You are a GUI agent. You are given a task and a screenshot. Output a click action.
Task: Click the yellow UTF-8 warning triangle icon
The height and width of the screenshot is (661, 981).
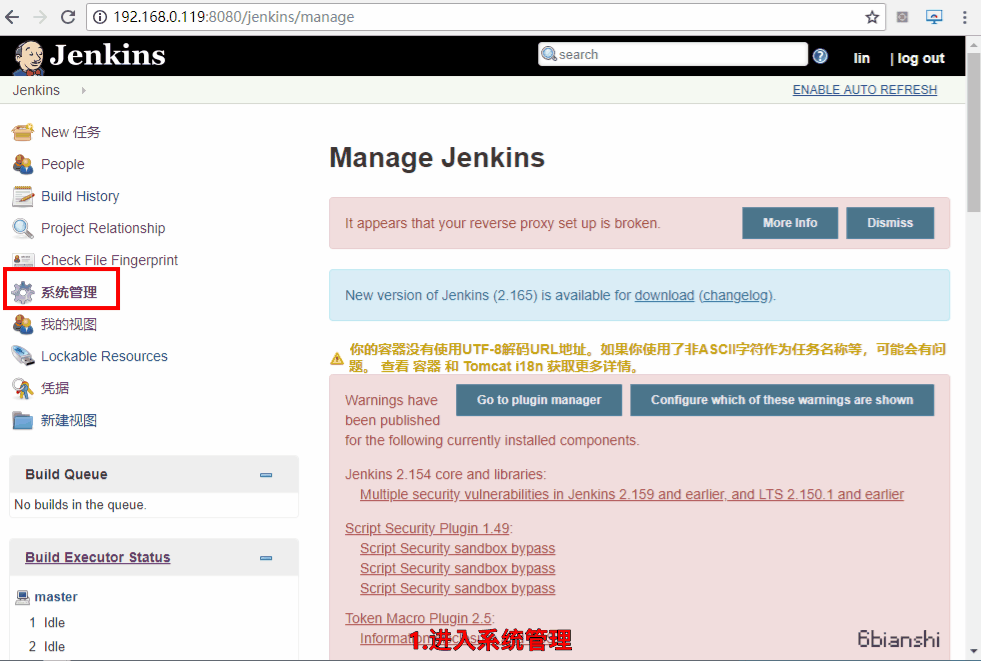coord(337,358)
